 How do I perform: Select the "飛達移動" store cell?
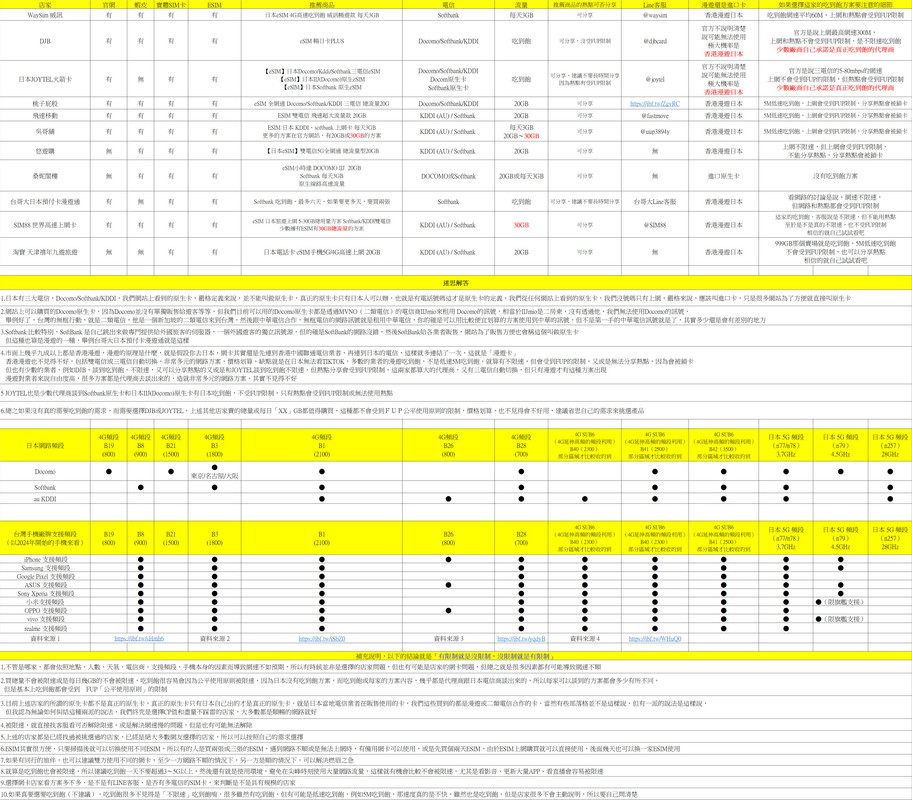pos(45,116)
